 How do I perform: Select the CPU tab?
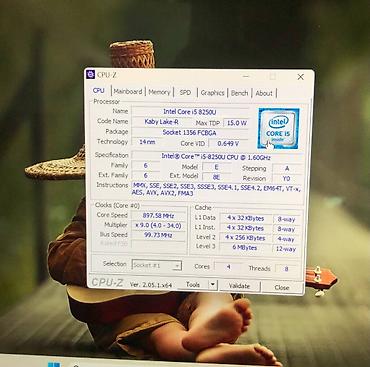tap(99, 91)
